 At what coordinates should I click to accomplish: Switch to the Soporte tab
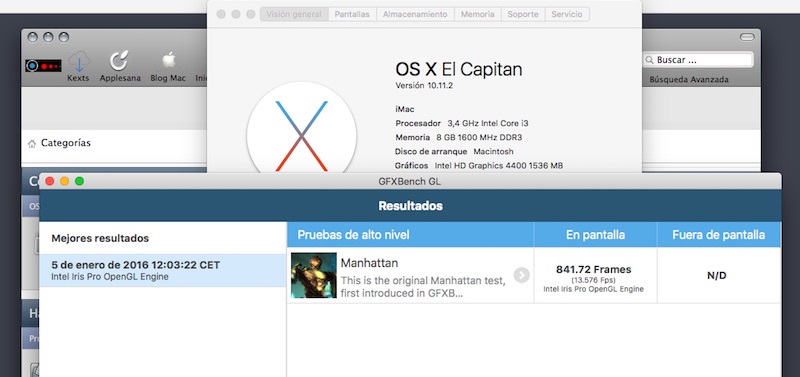click(x=523, y=14)
